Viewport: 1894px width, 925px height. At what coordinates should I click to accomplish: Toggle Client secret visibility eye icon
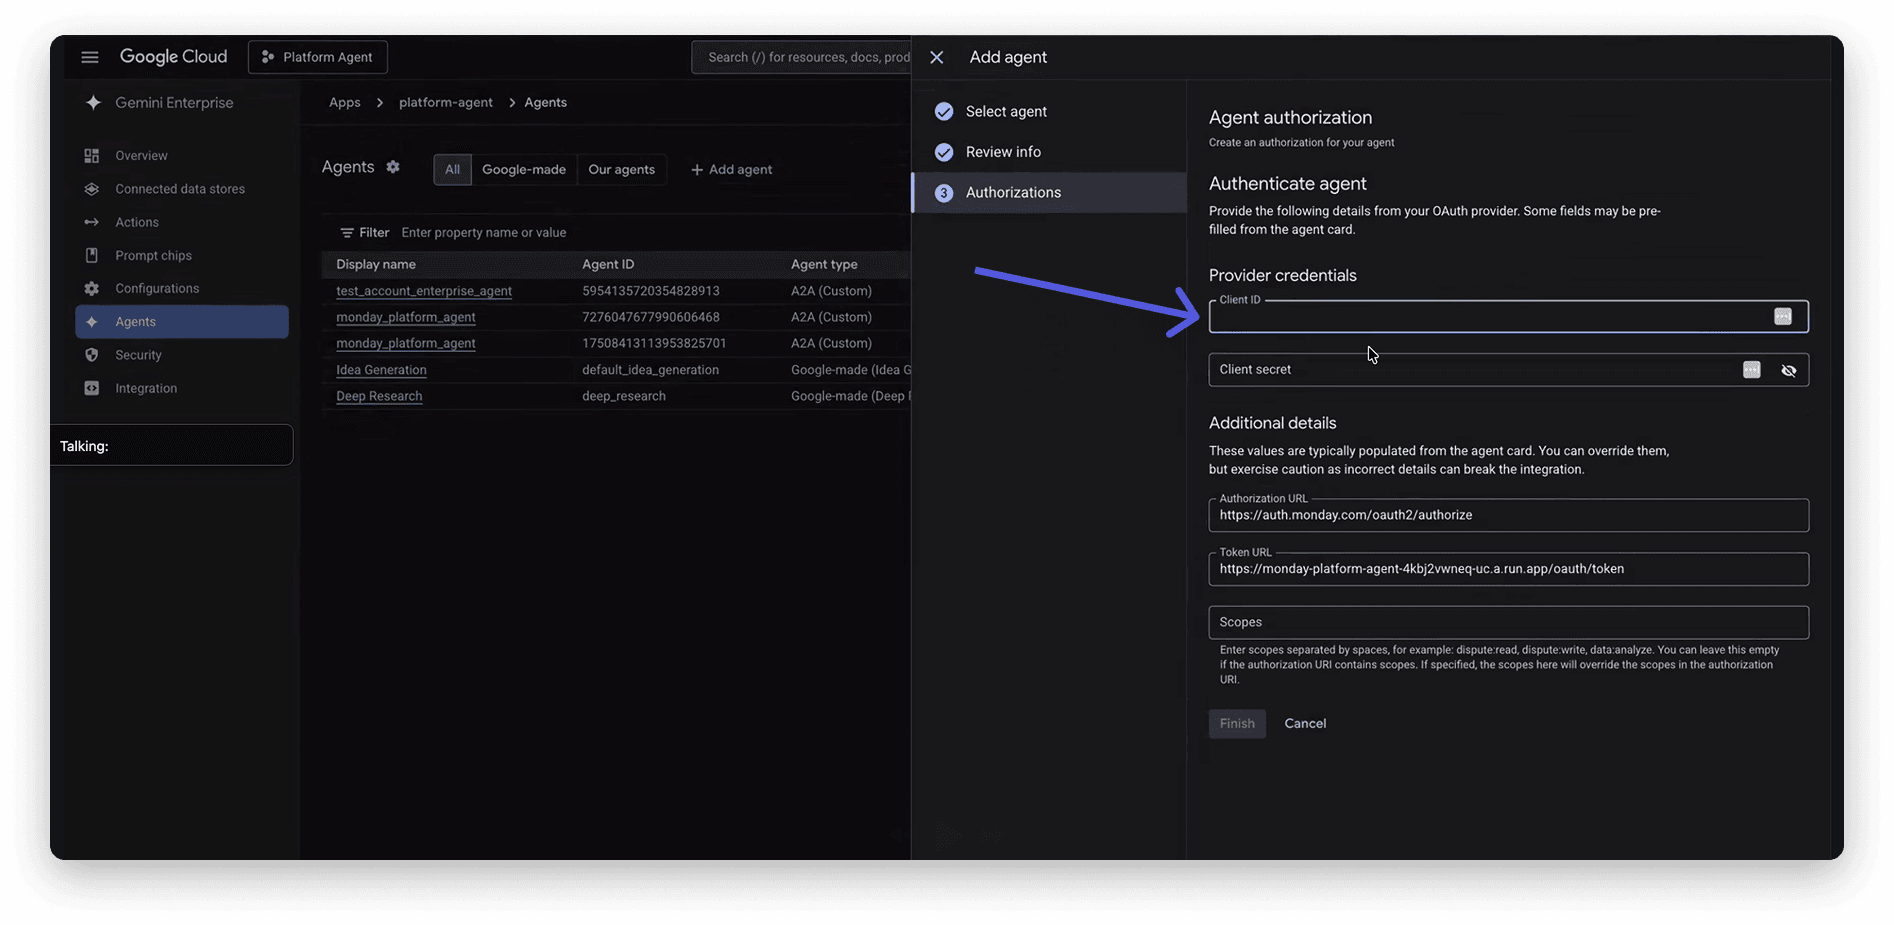[1789, 371]
